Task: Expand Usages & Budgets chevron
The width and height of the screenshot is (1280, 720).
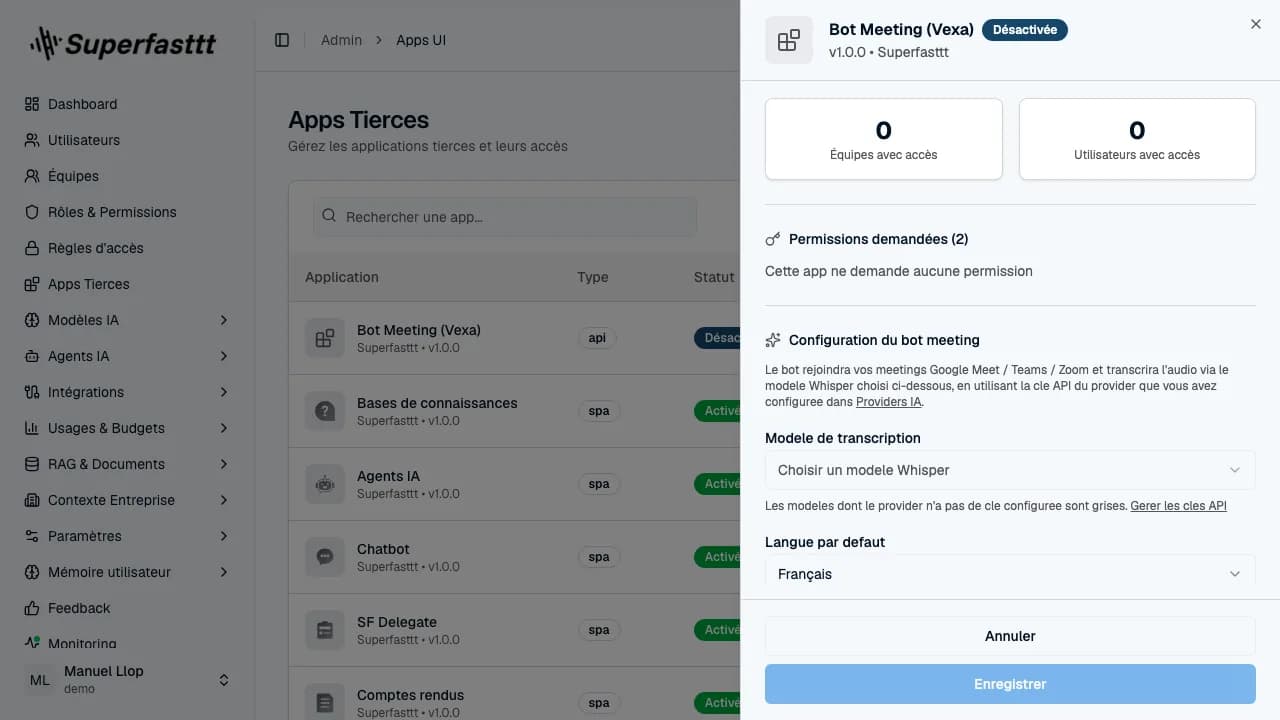Action: (224, 428)
